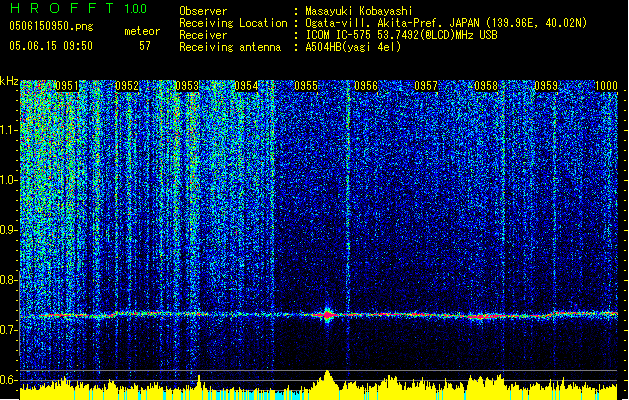The height and width of the screenshot is (400, 629).
Task: Click the 0.8 frequency axis label
Action: 9,280
